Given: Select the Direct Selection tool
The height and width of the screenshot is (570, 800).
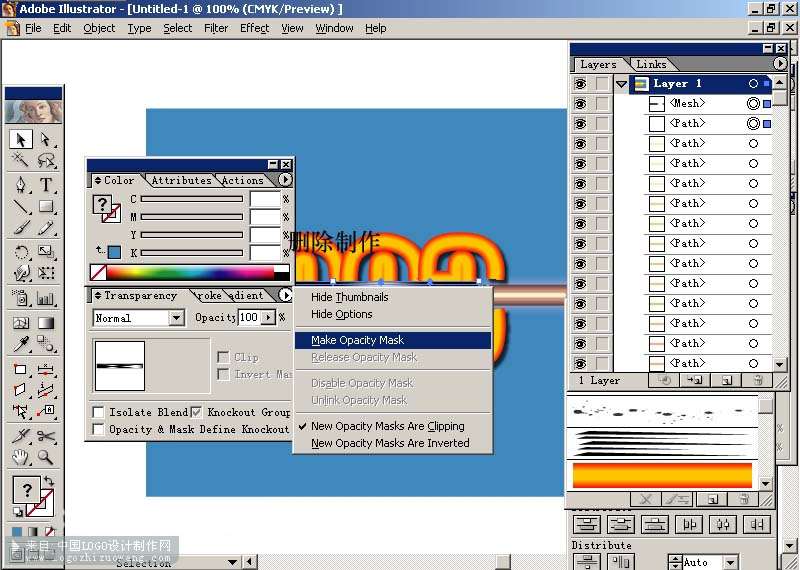Looking at the screenshot, I should pos(46,139).
